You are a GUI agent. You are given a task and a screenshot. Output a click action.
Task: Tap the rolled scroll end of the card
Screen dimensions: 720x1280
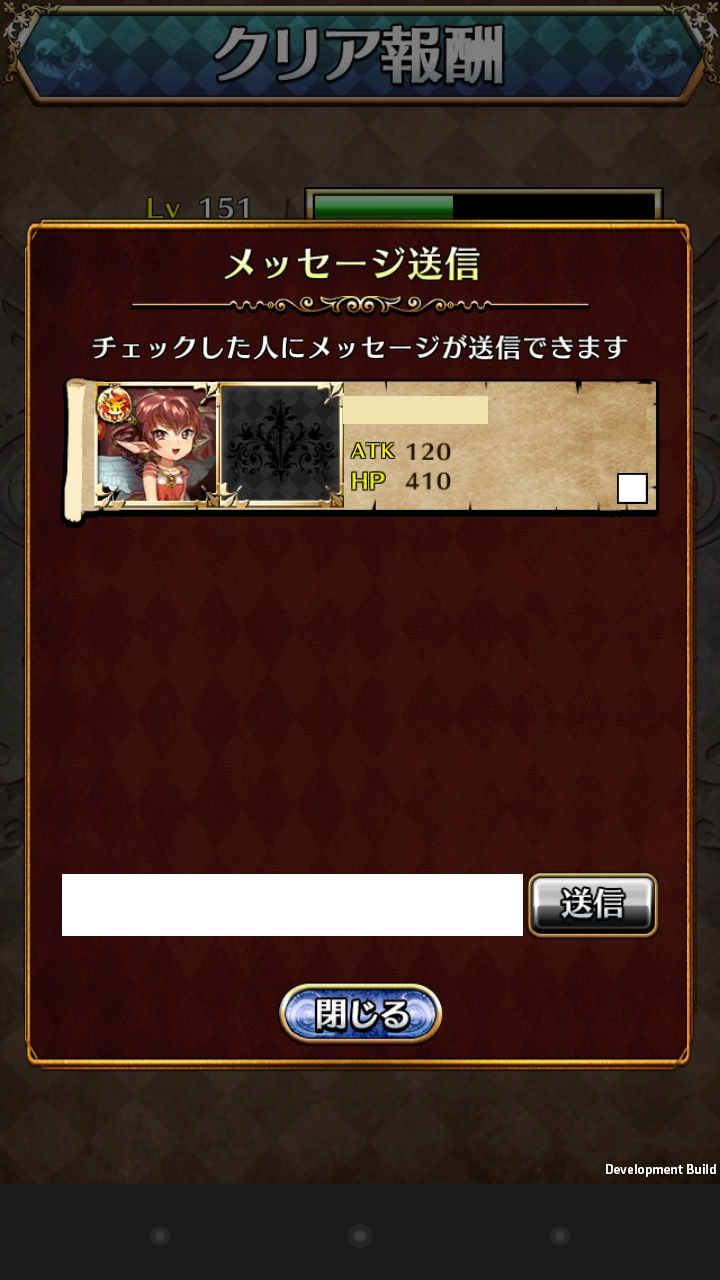tap(79, 451)
